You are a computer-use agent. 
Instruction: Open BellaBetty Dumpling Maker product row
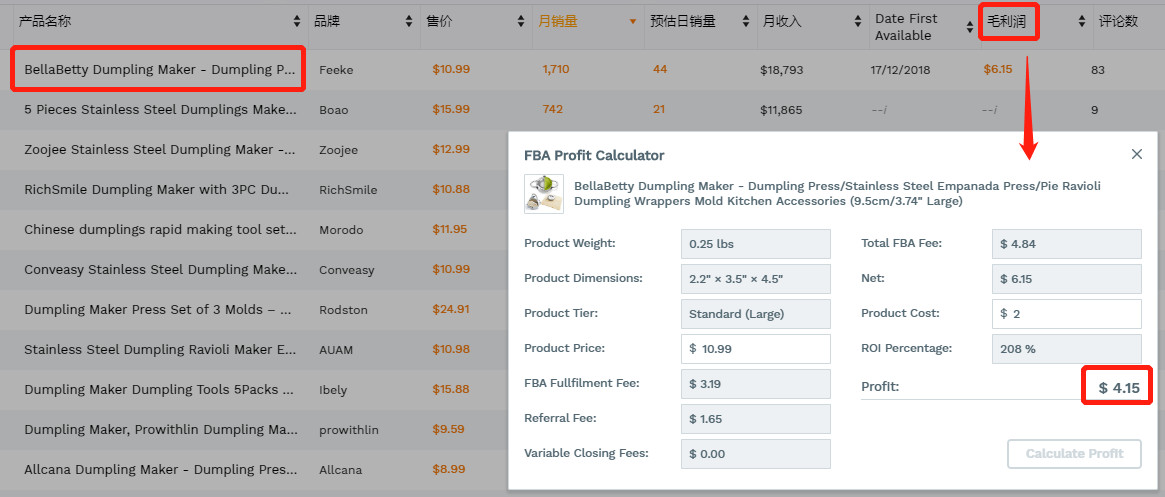click(x=160, y=70)
